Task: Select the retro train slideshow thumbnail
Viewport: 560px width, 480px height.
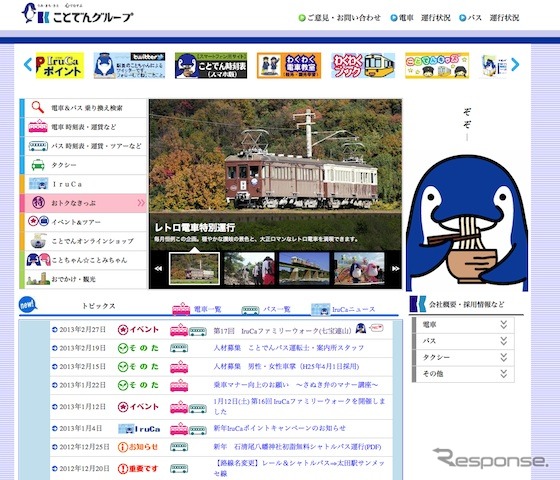Action: click(194, 269)
